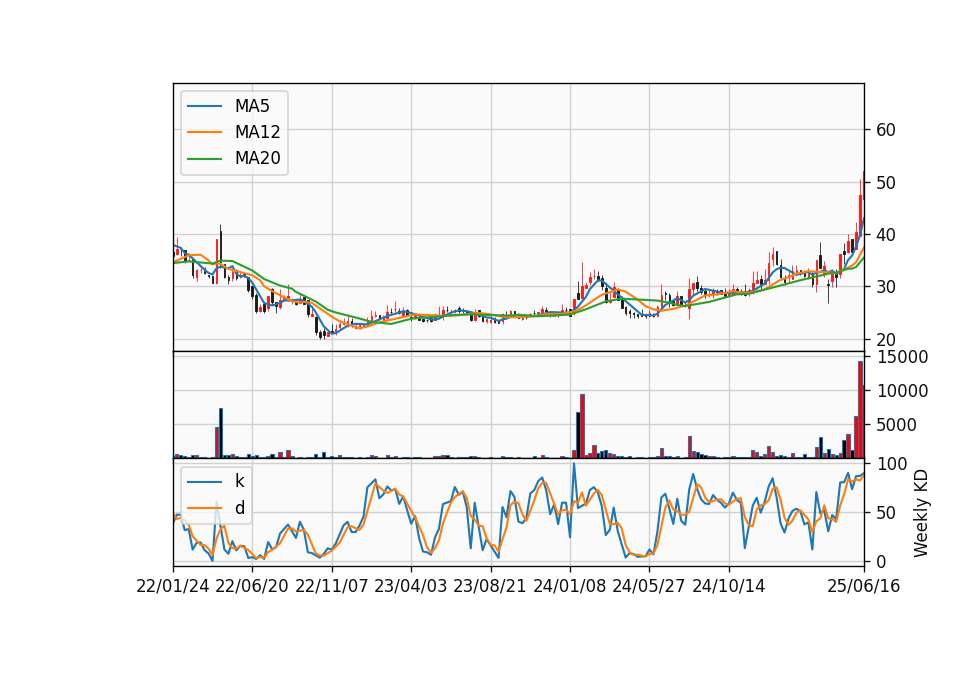Image resolution: width=960 pixels, height=690 pixels.
Task: Click the d legend entry in KD panel
Action: coord(216,508)
